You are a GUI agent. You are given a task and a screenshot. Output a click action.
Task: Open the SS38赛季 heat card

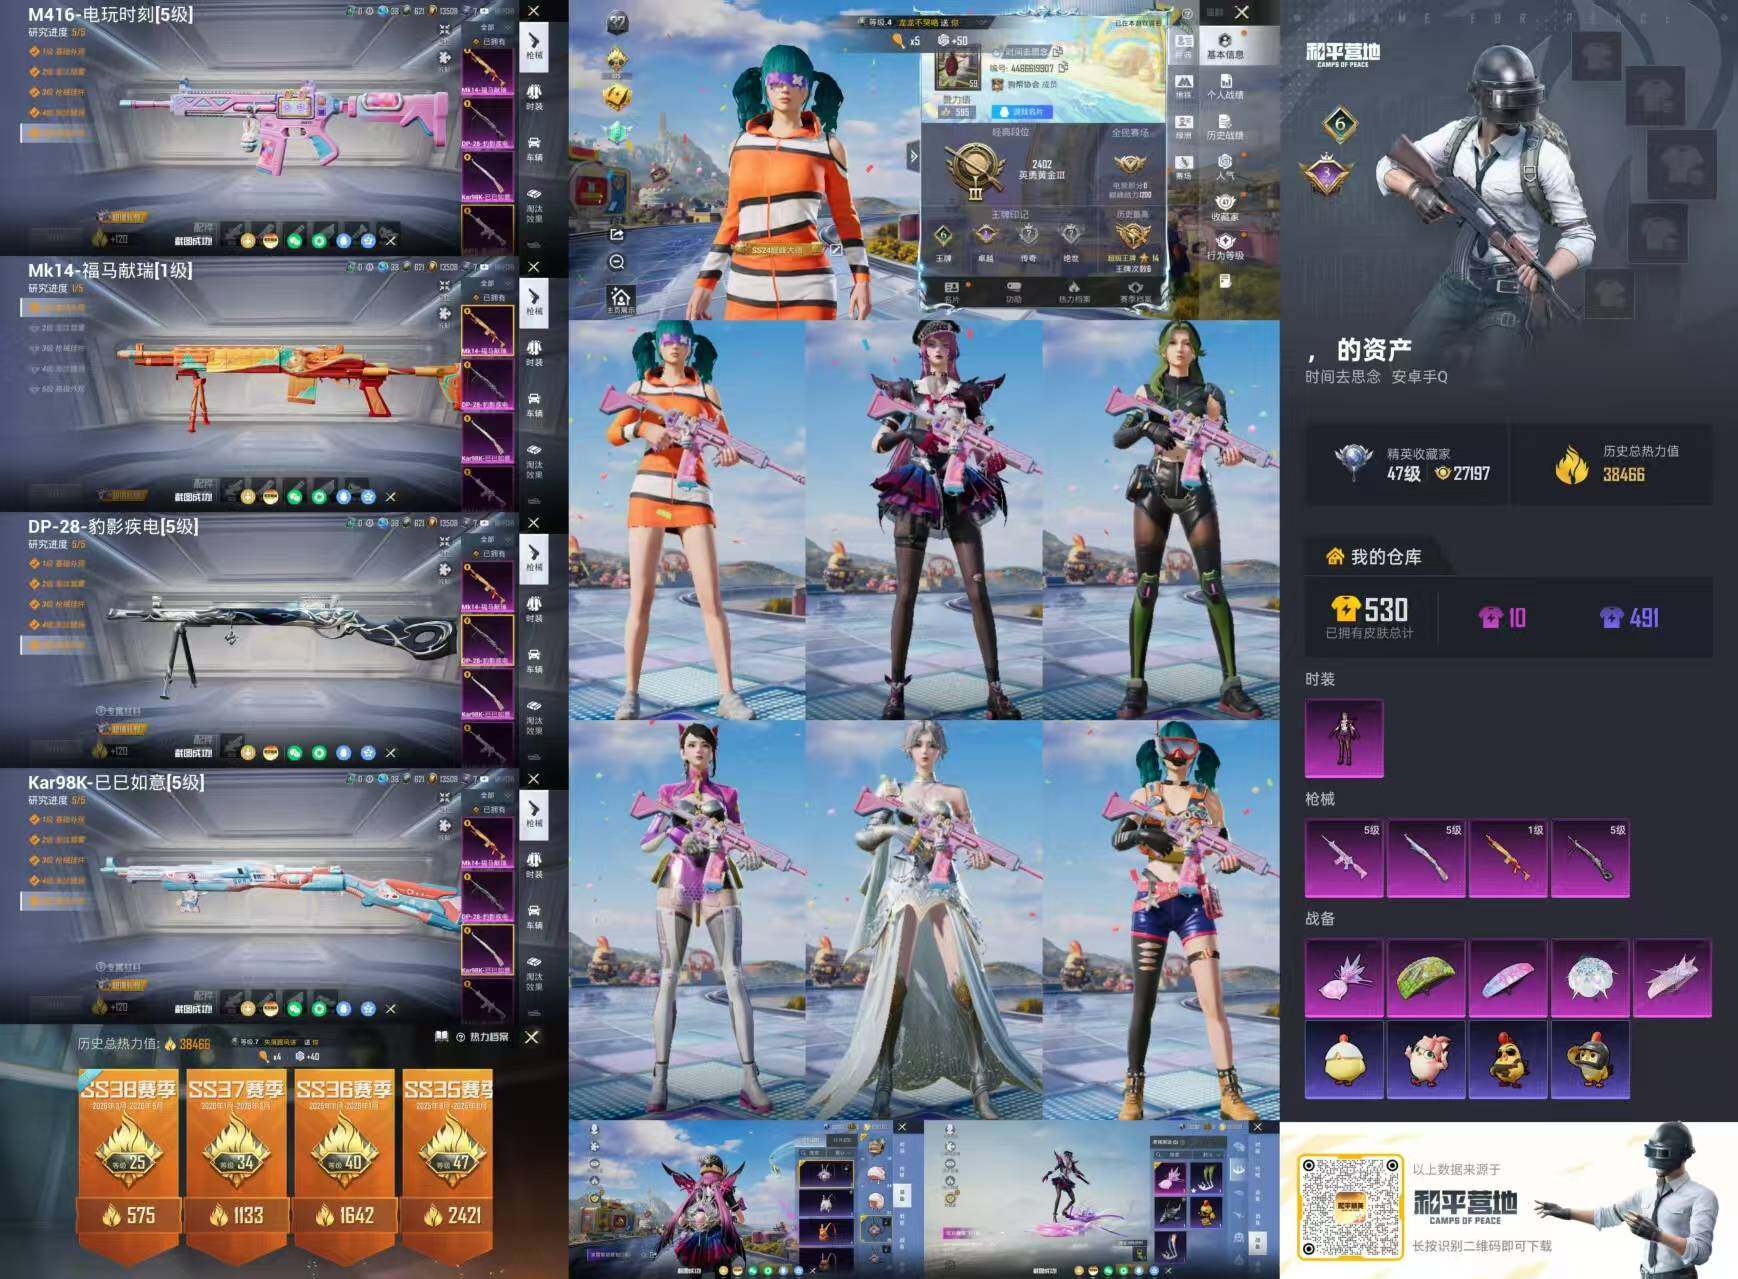[x=130, y=1168]
